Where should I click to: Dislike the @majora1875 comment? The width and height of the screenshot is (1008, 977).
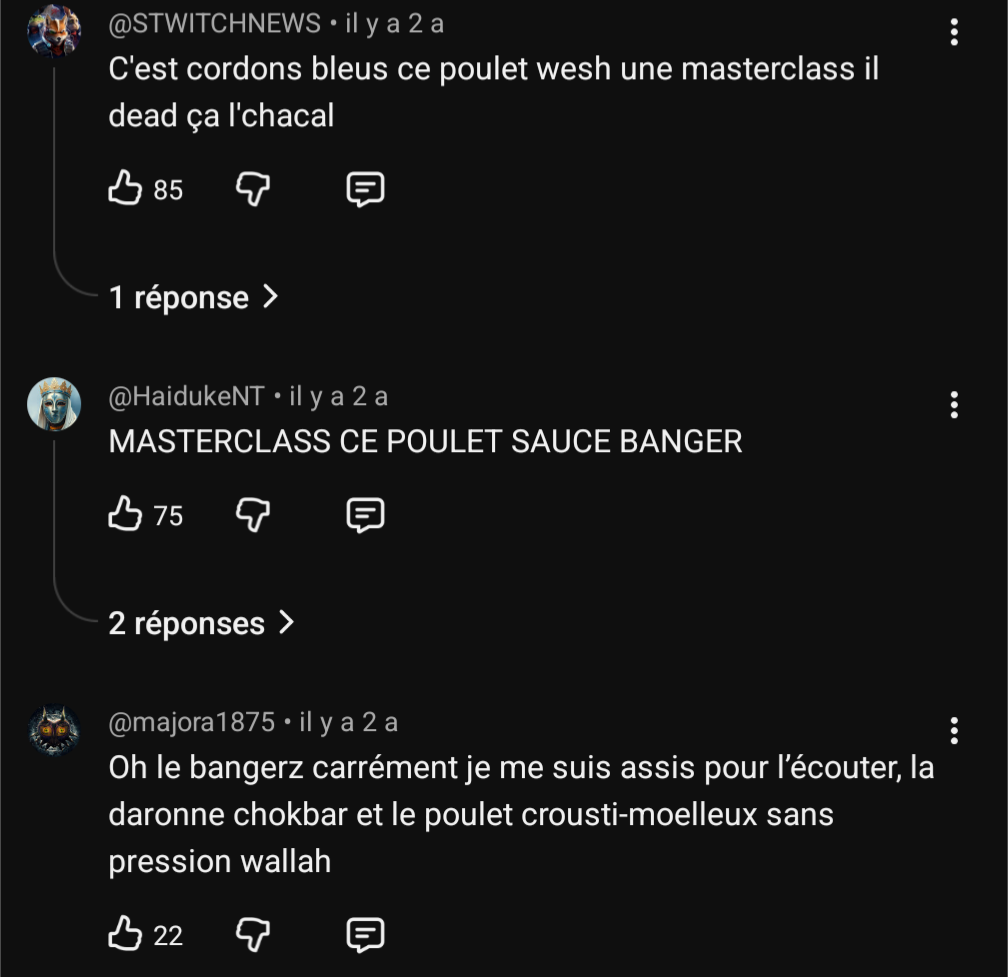[x=253, y=935]
